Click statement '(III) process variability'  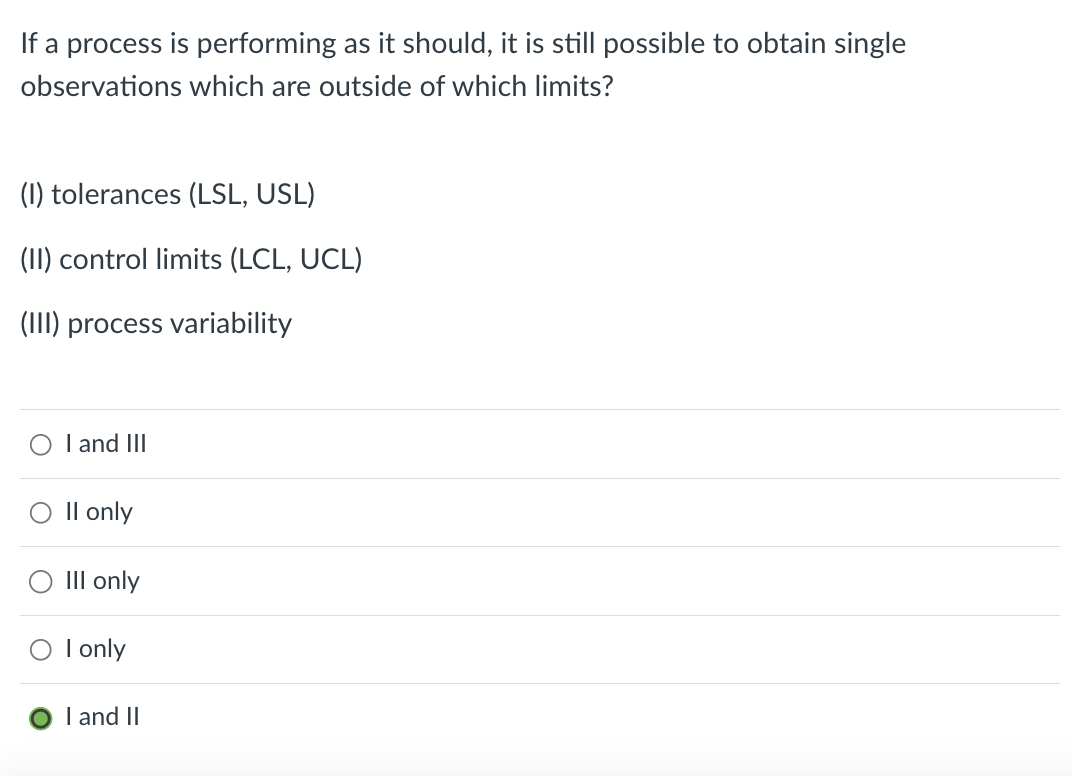coord(156,324)
